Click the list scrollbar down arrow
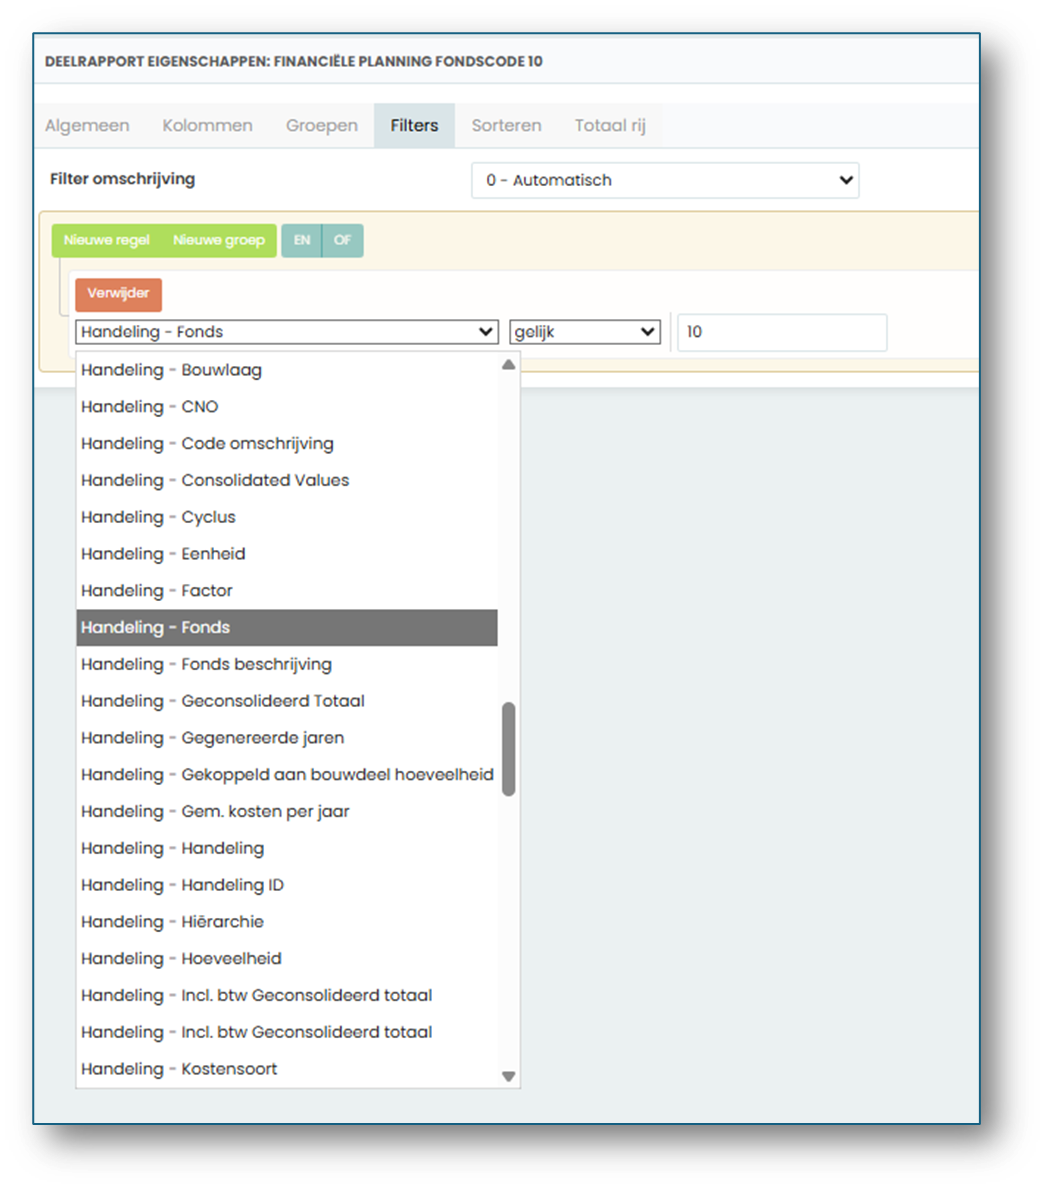1045x1189 pixels. (509, 1076)
